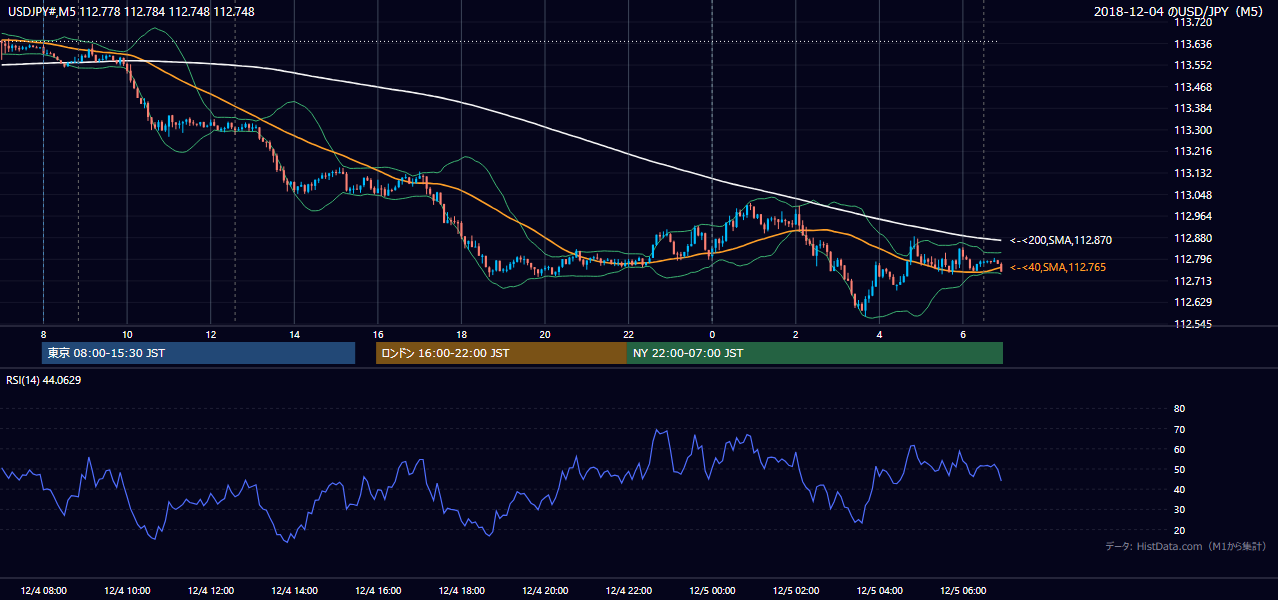
Task: Click hour label 10 under the price chart
Action: (x=127, y=334)
